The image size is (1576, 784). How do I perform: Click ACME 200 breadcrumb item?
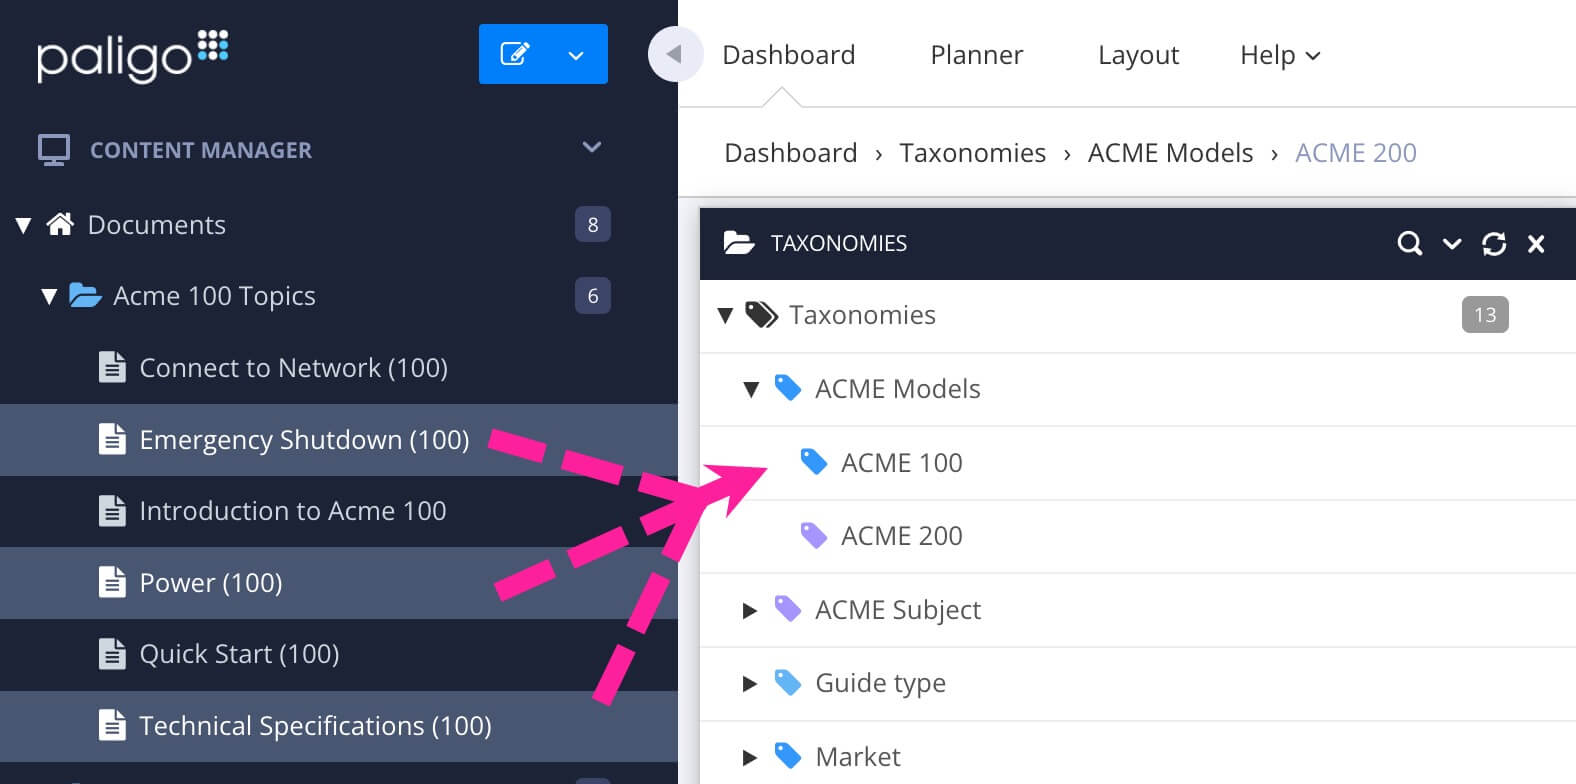point(1356,153)
